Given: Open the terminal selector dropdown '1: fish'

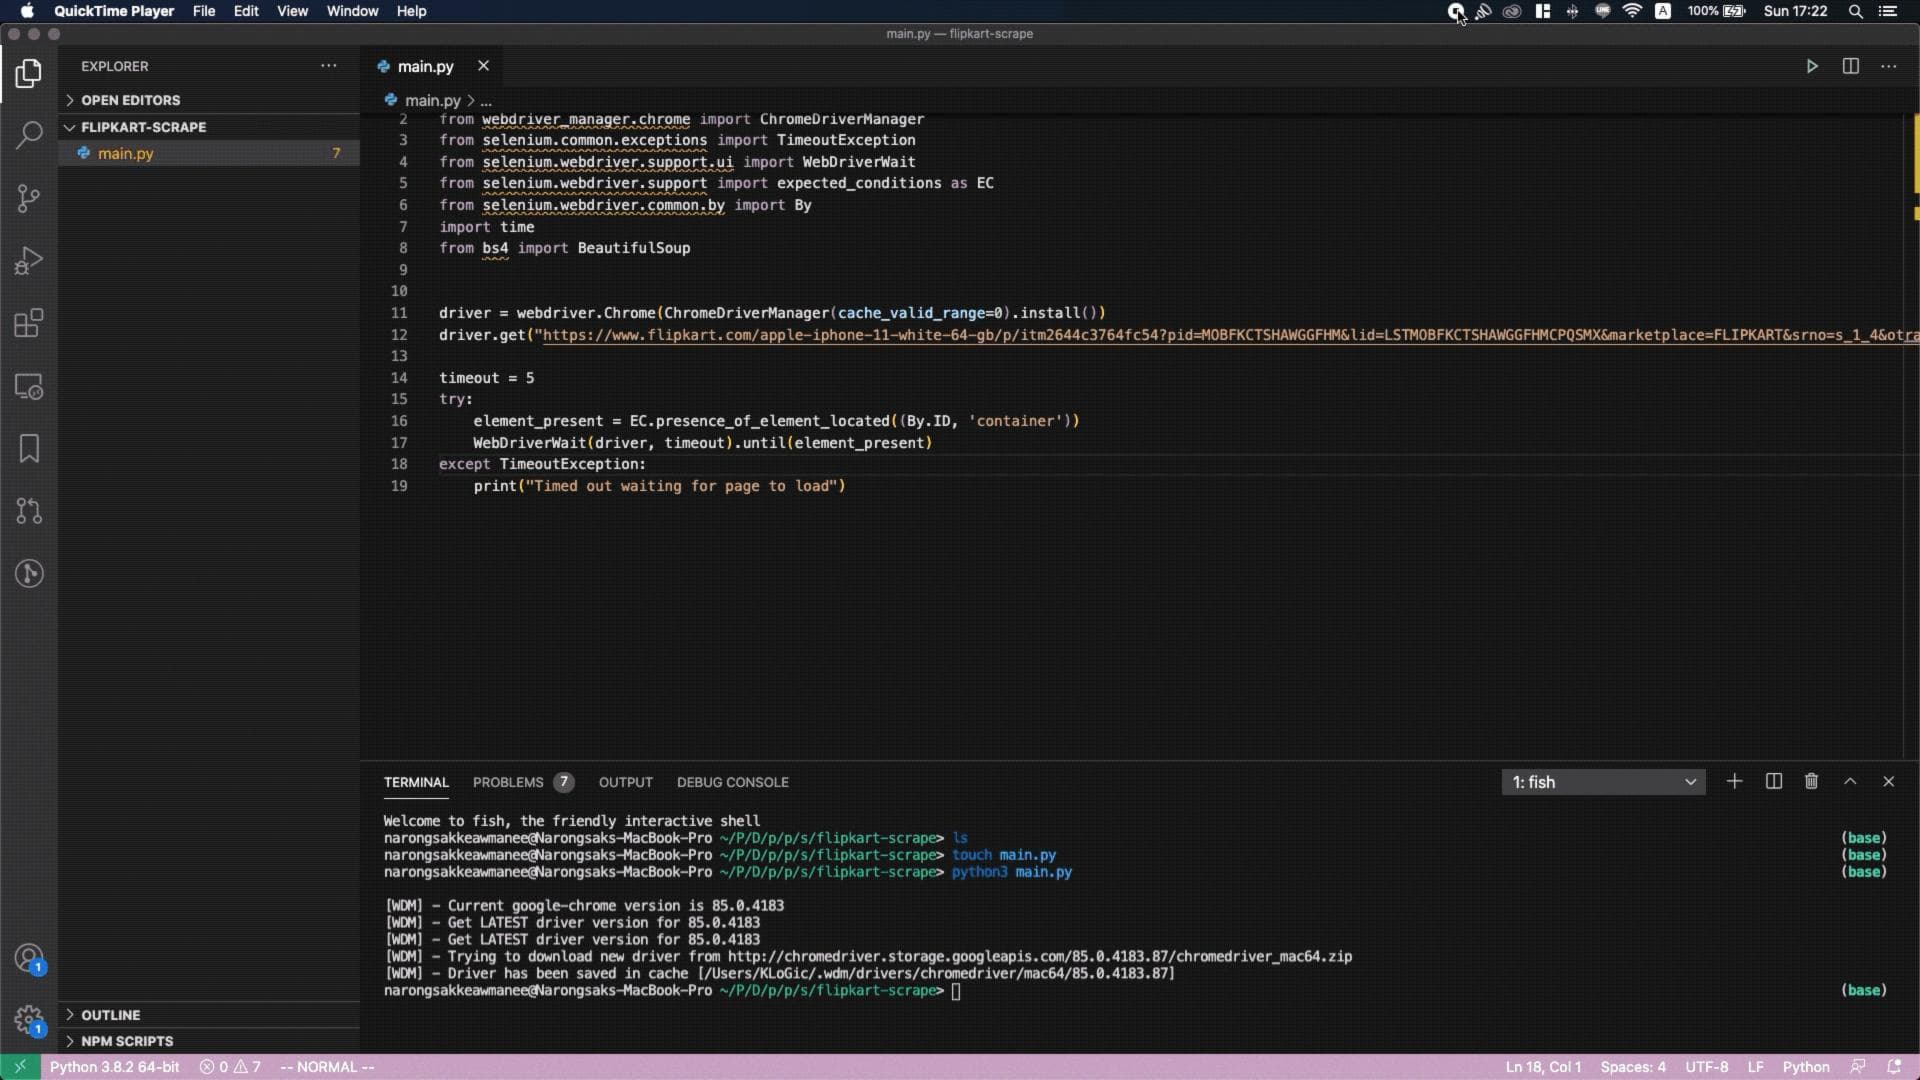Looking at the screenshot, I should [1603, 782].
